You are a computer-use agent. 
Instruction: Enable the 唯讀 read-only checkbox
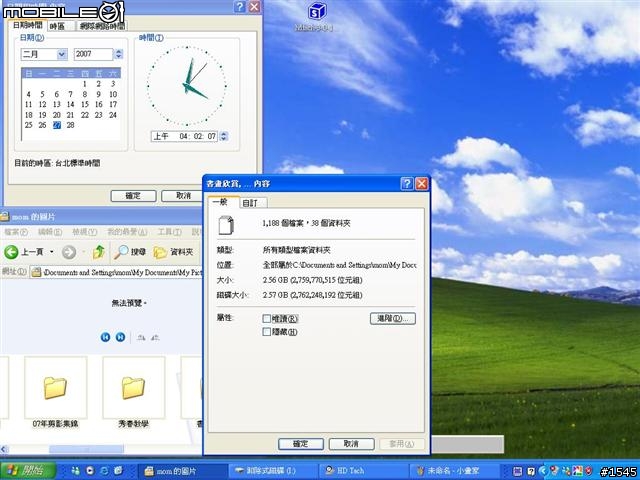coord(267,318)
